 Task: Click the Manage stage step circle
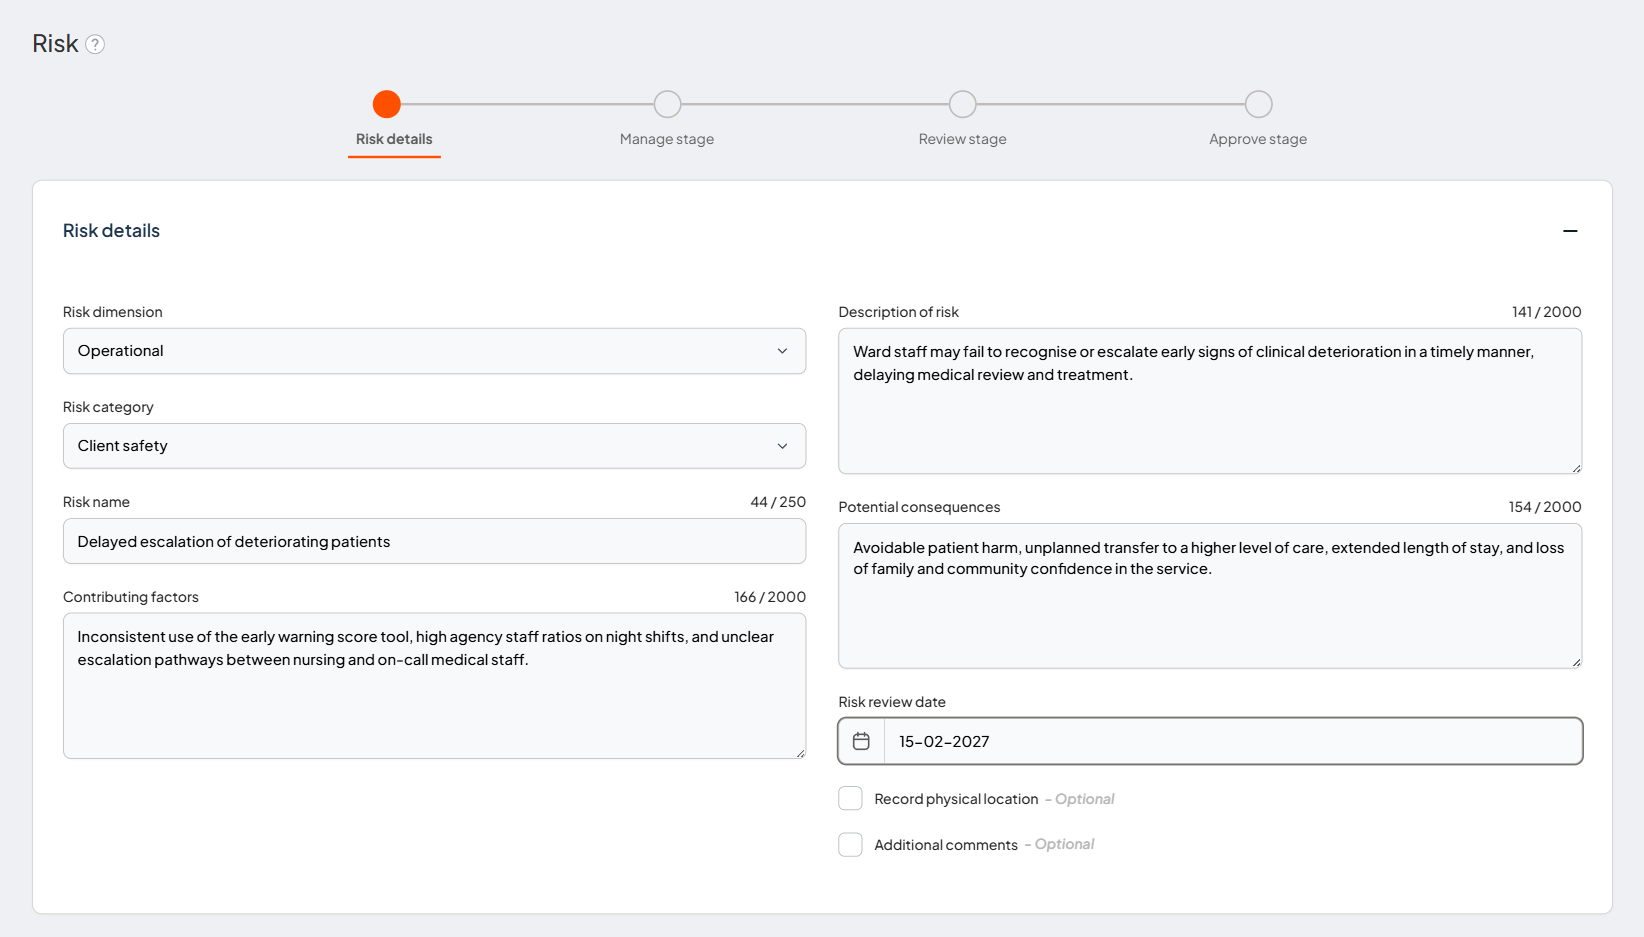667,104
